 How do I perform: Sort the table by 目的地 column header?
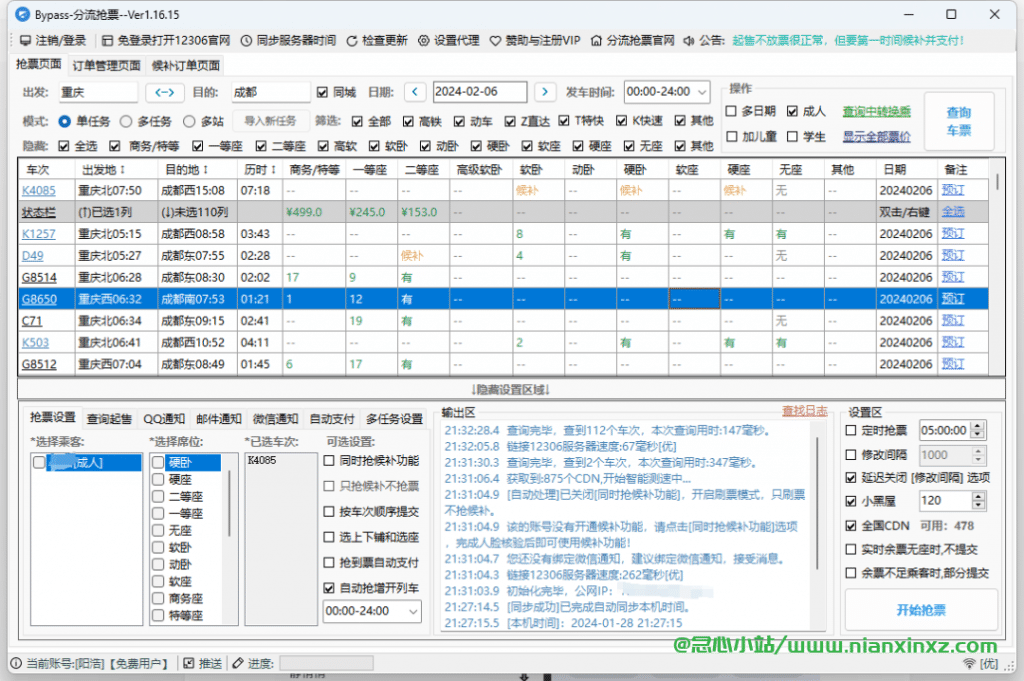point(197,170)
